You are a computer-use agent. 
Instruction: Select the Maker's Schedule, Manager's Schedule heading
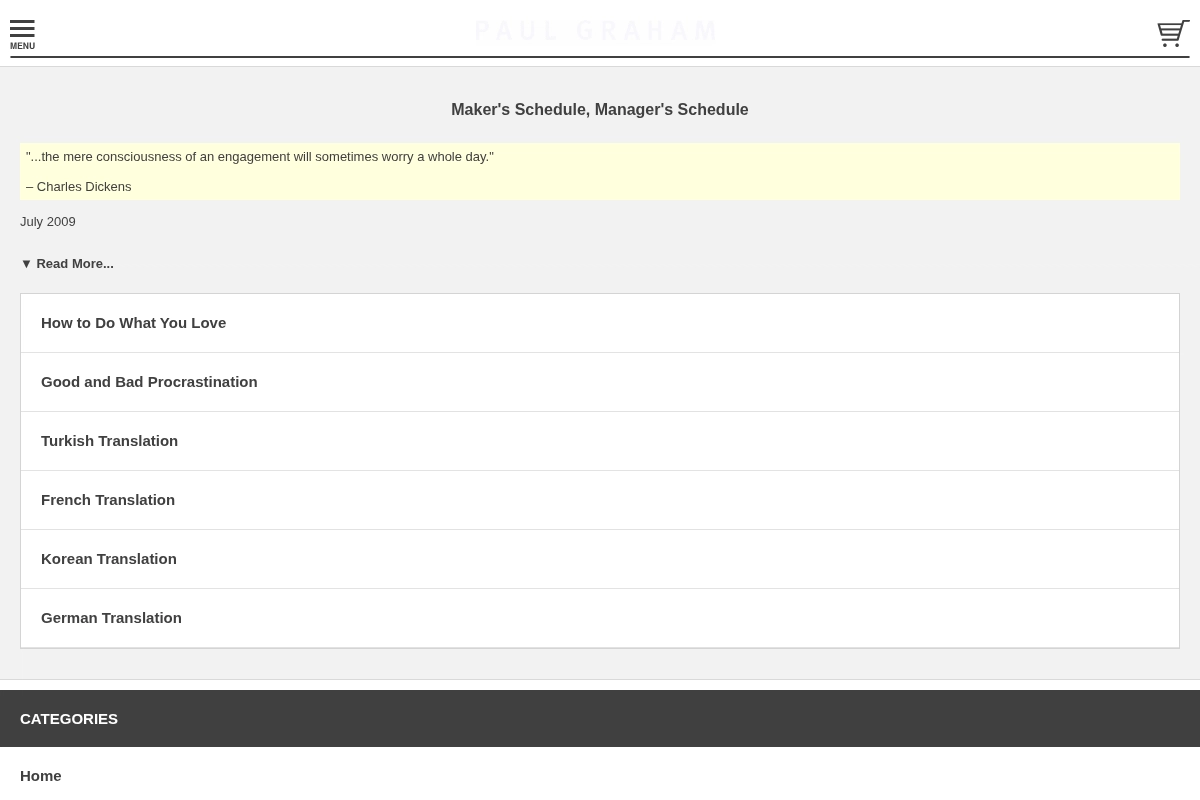coord(600,110)
